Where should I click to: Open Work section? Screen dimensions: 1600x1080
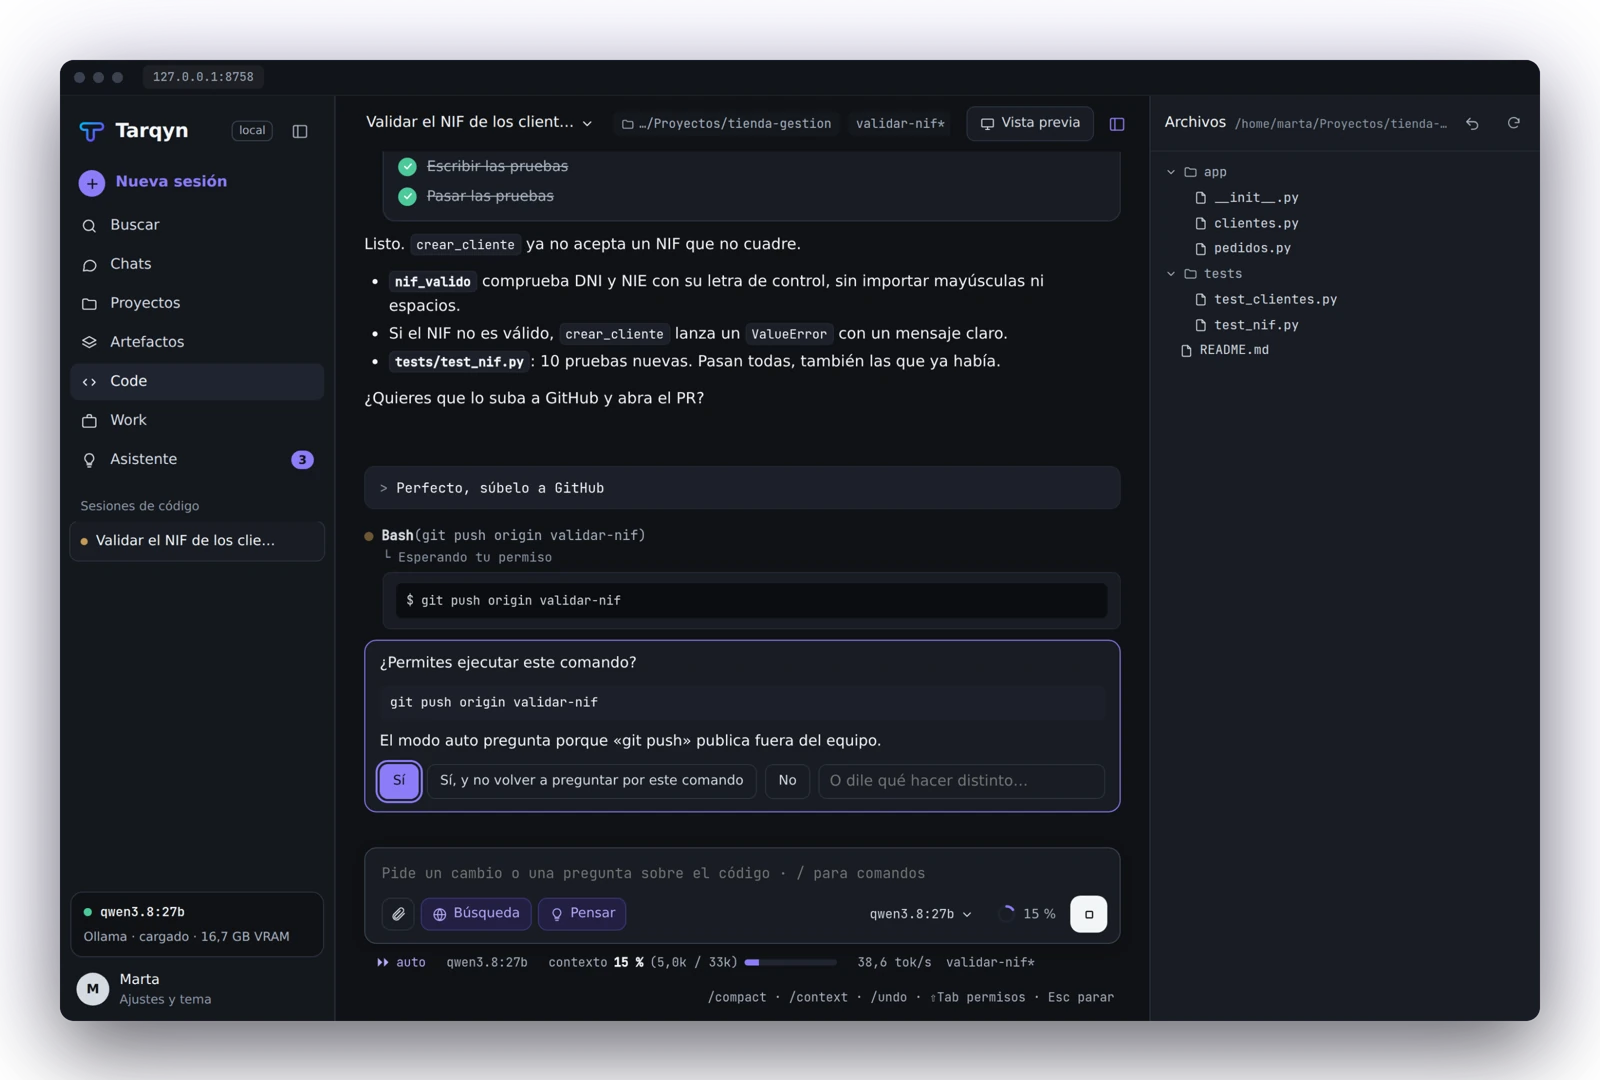click(197, 420)
